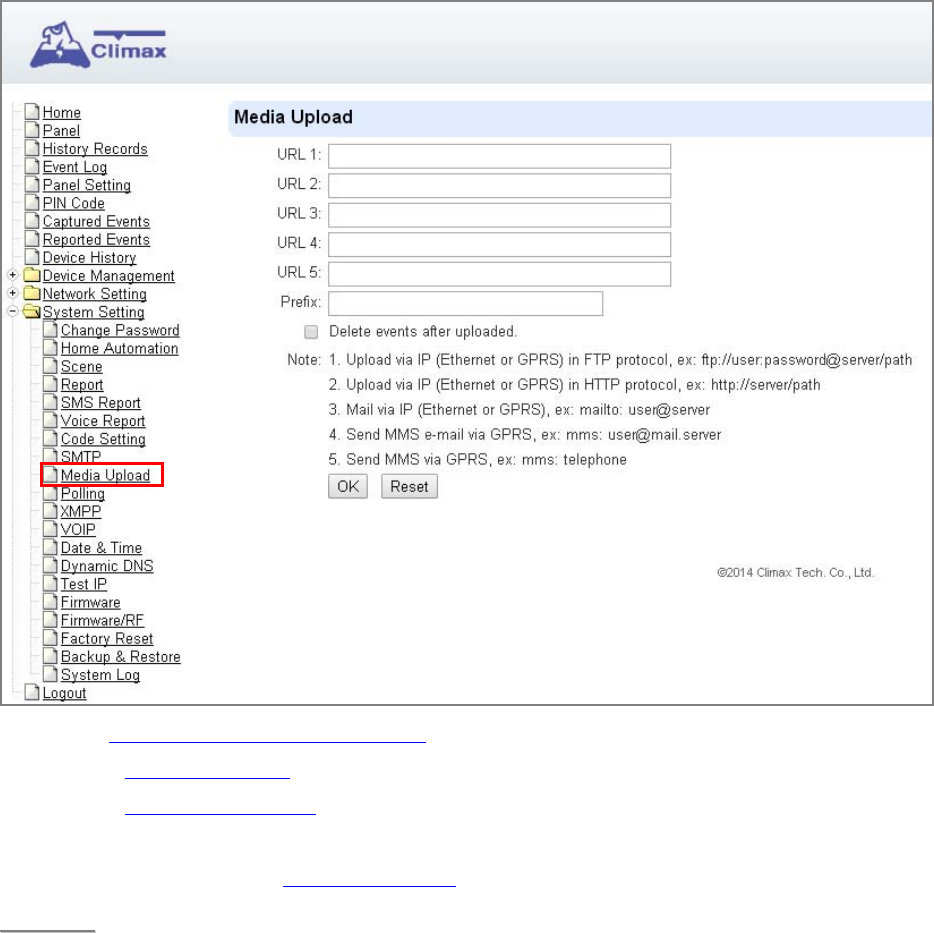This screenshot has height=933, width=934.
Task: Expand the Device Management tree node
Action: coord(13,275)
